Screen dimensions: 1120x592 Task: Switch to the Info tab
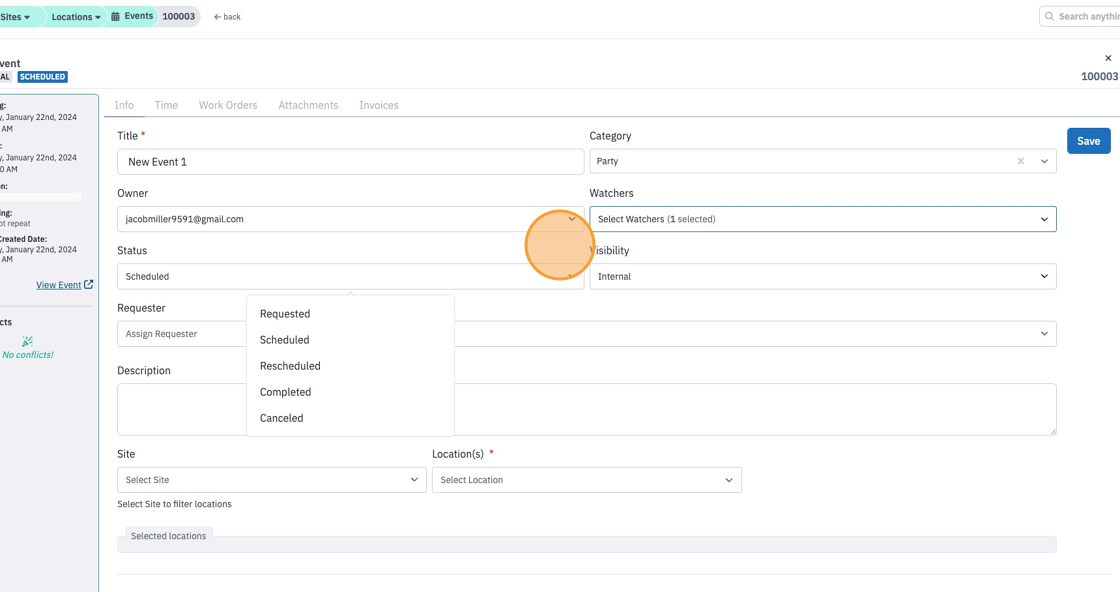(x=124, y=105)
